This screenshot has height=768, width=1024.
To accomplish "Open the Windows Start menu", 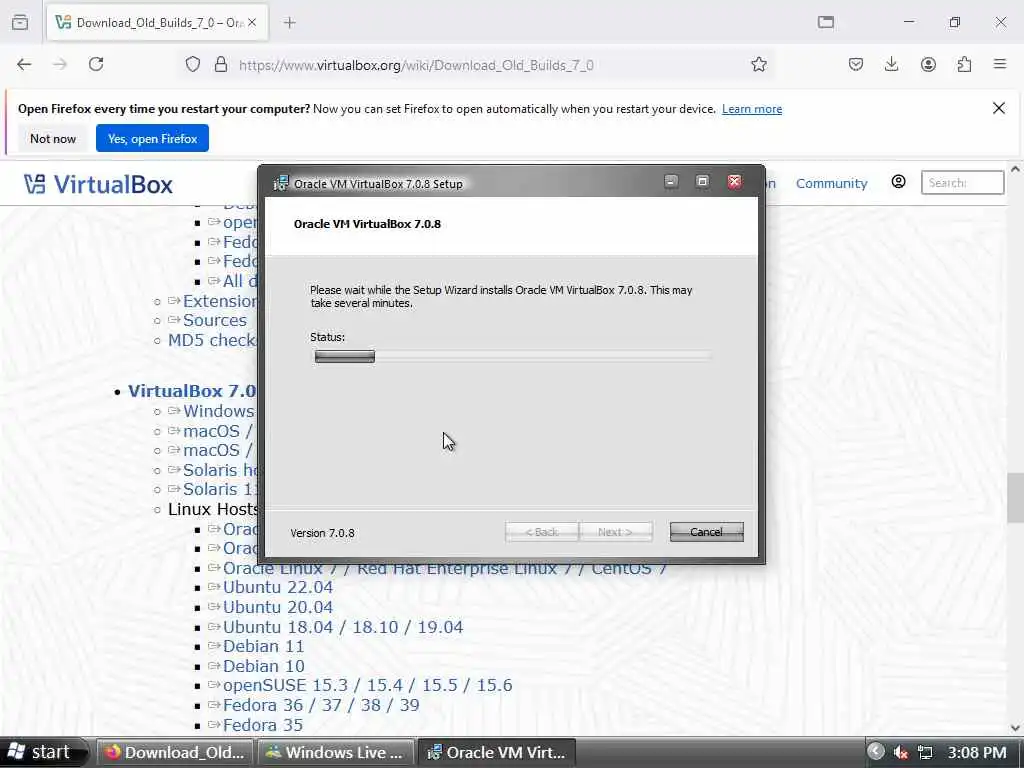I will point(43,752).
